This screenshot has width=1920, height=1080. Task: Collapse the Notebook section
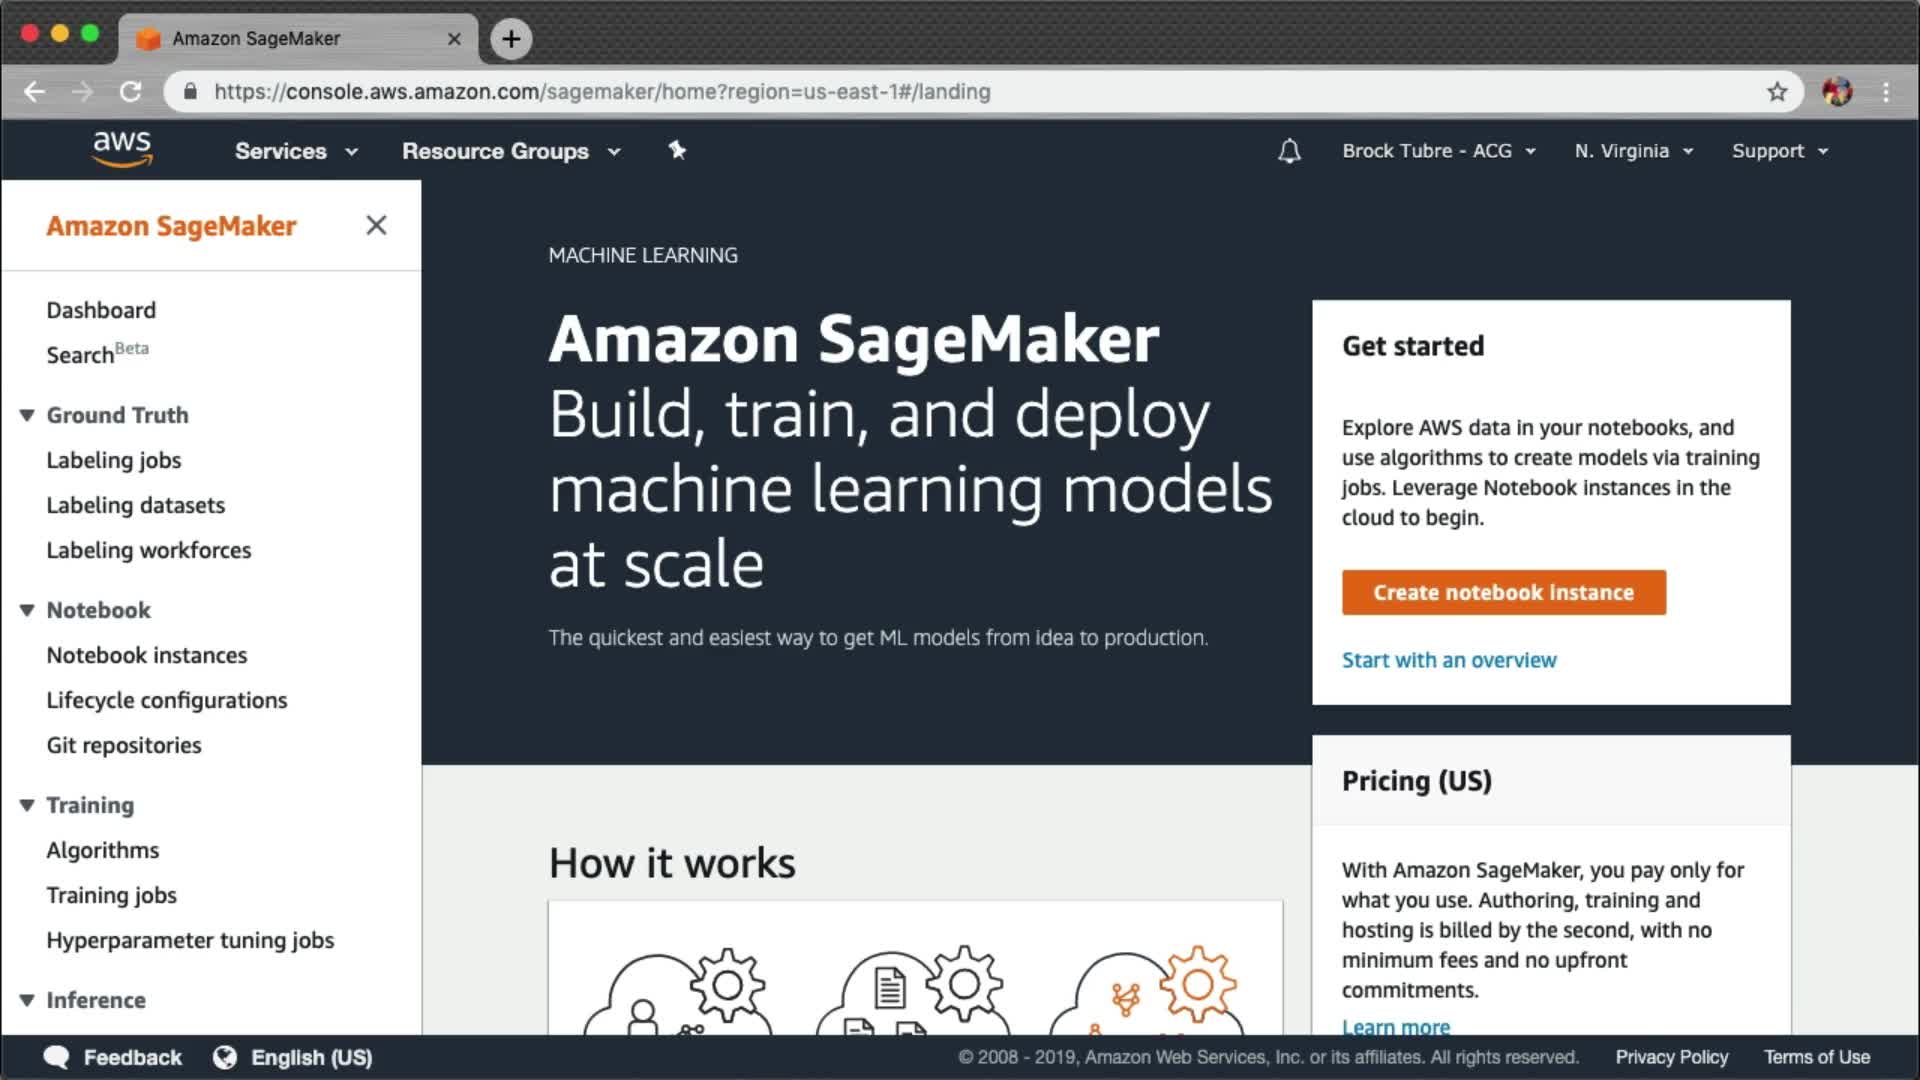click(27, 610)
